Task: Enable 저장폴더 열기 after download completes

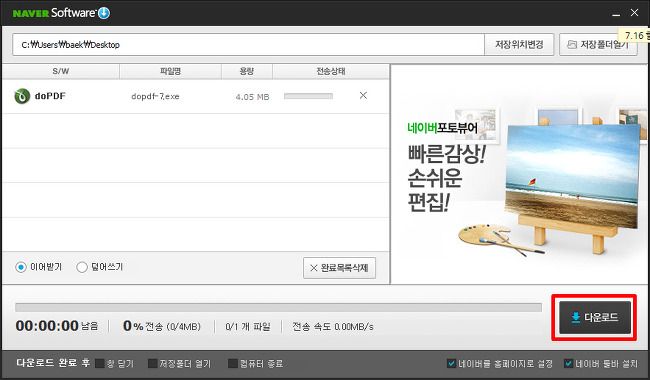Action: pos(153,364)
